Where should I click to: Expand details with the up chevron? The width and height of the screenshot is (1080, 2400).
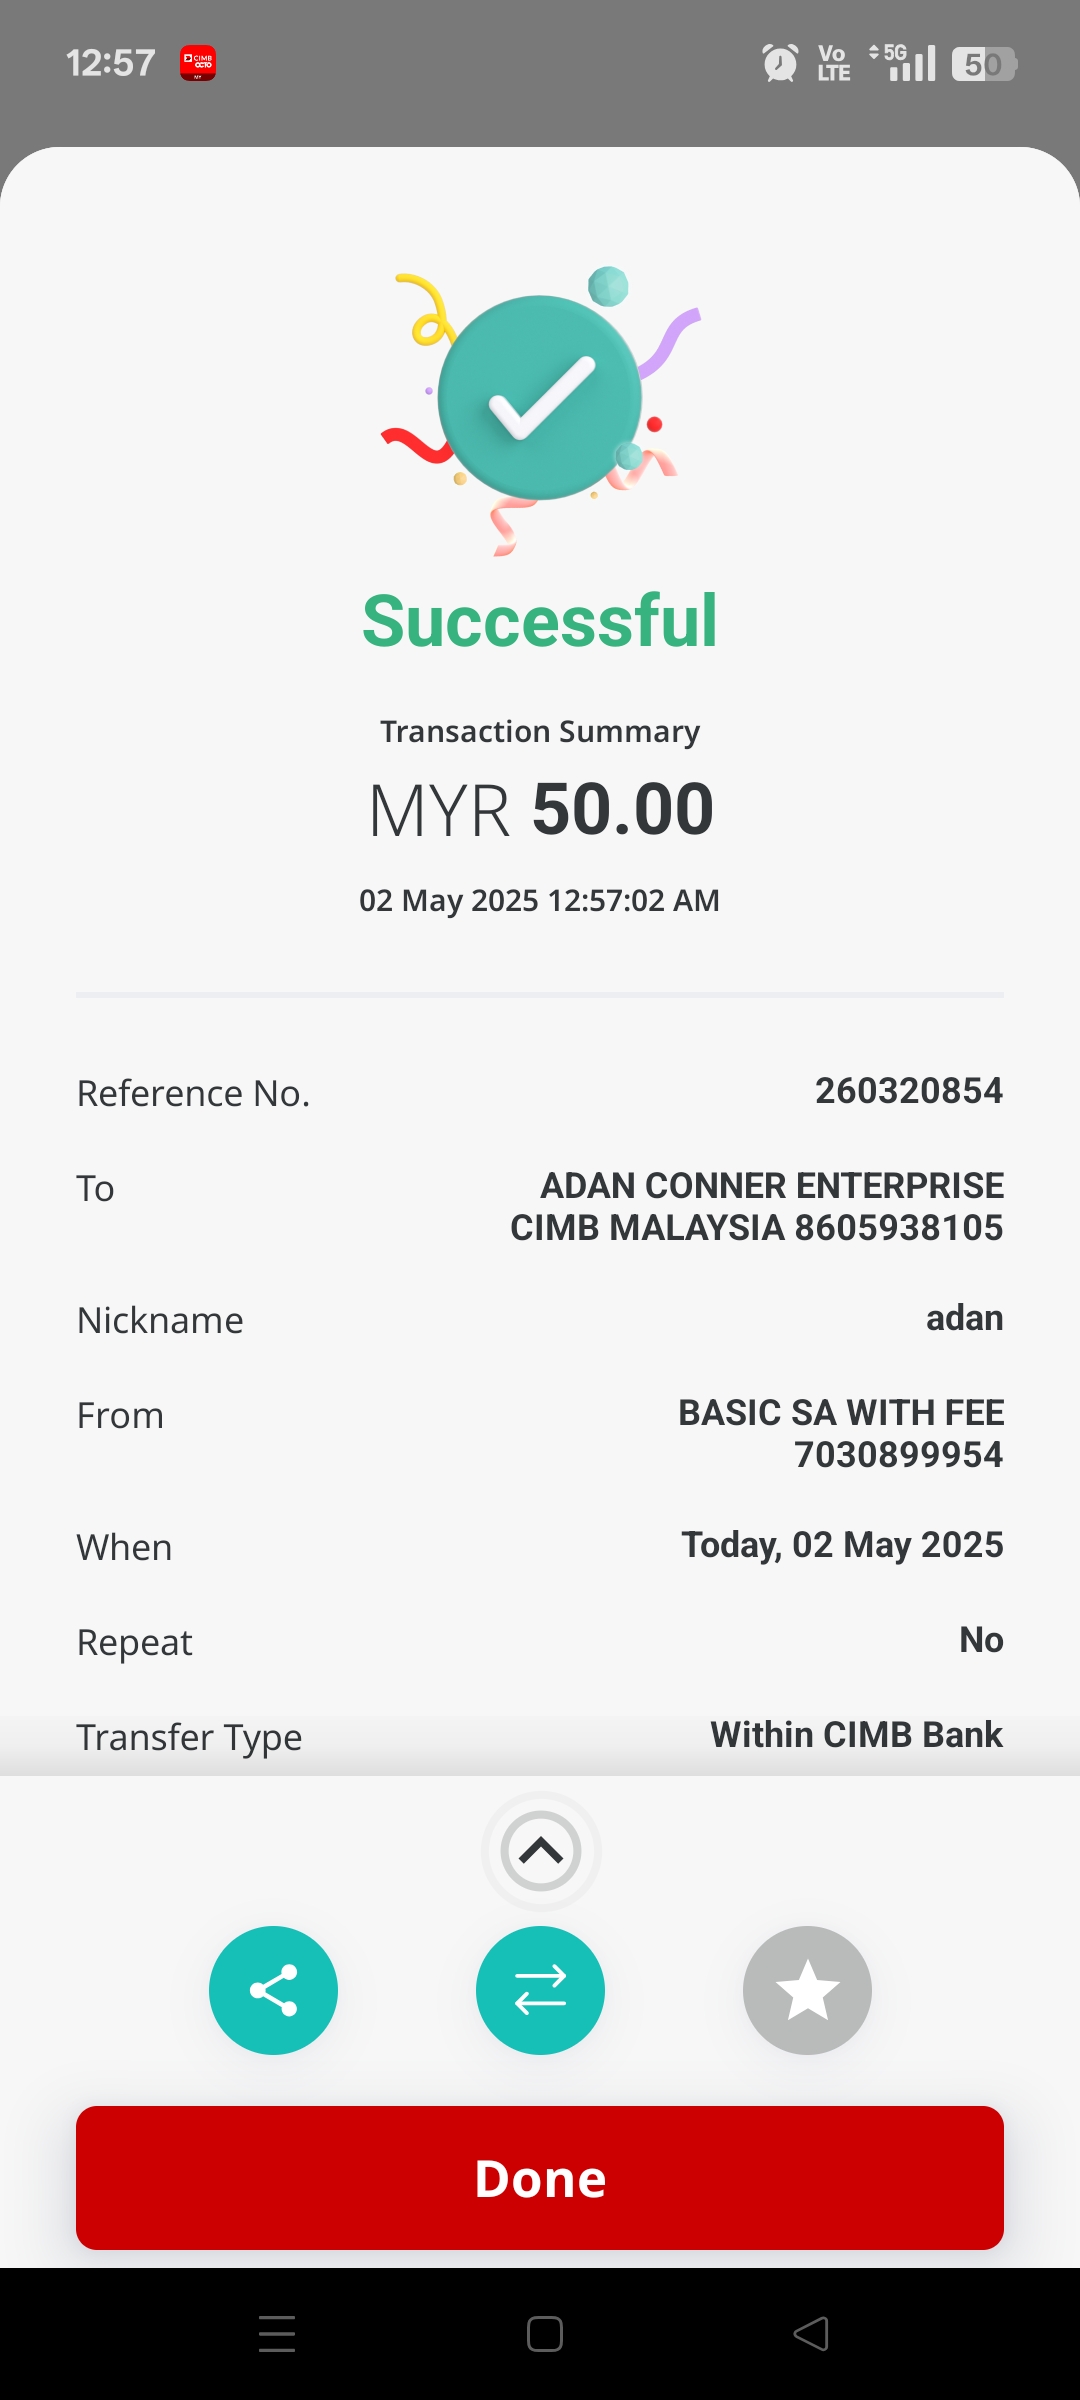click(x=541, y=1851)
